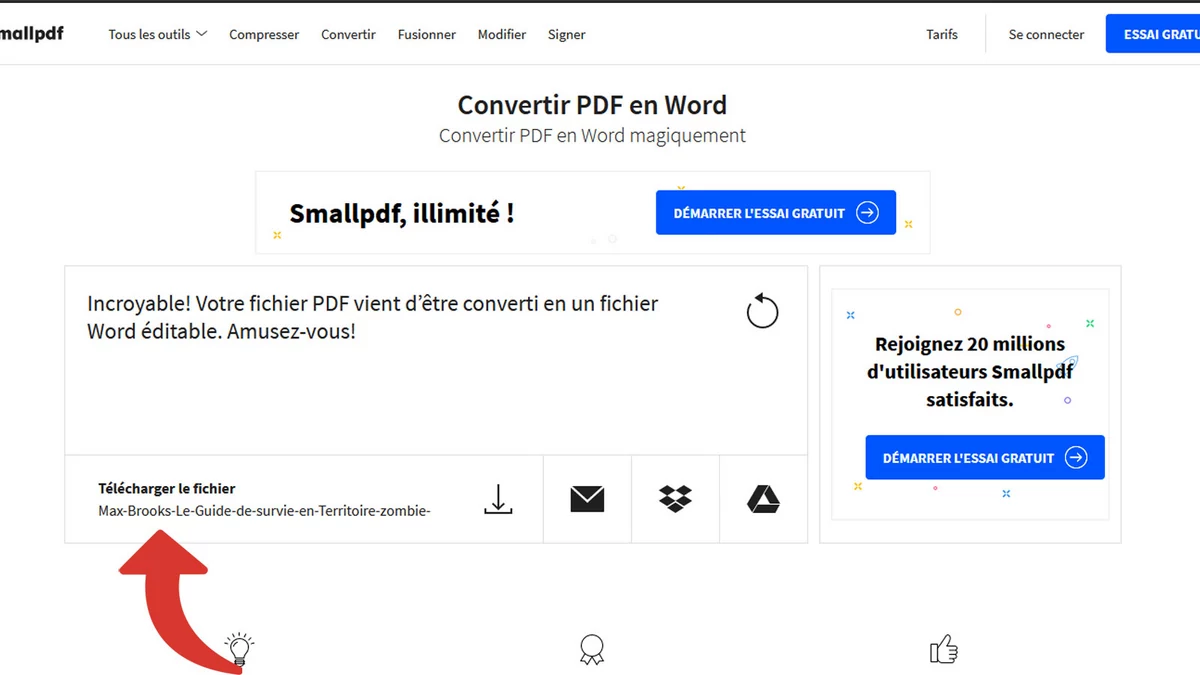The width and height of the screenshot is (1200, 675).
Task: Save the file to Google Drive
Action: (764, 499)
